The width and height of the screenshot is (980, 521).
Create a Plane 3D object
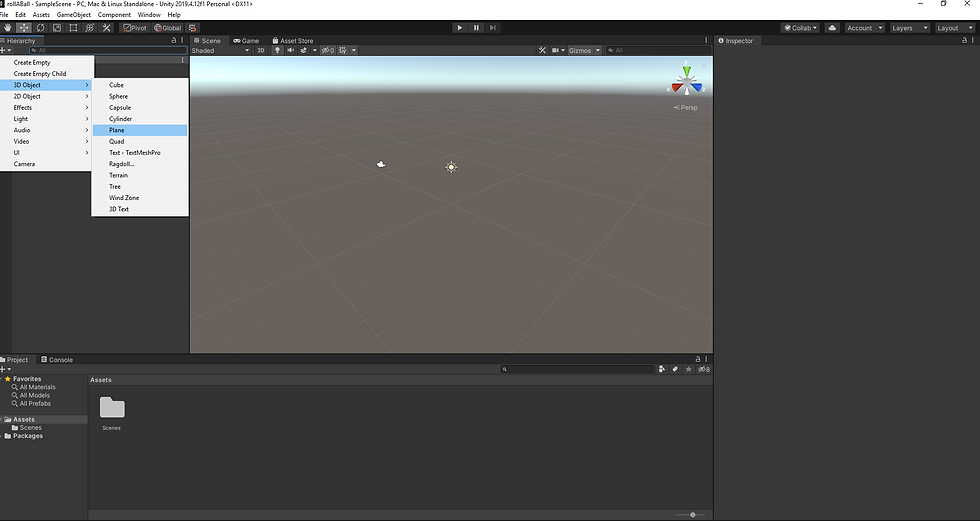pyautogui.click(x=140, y=130)
